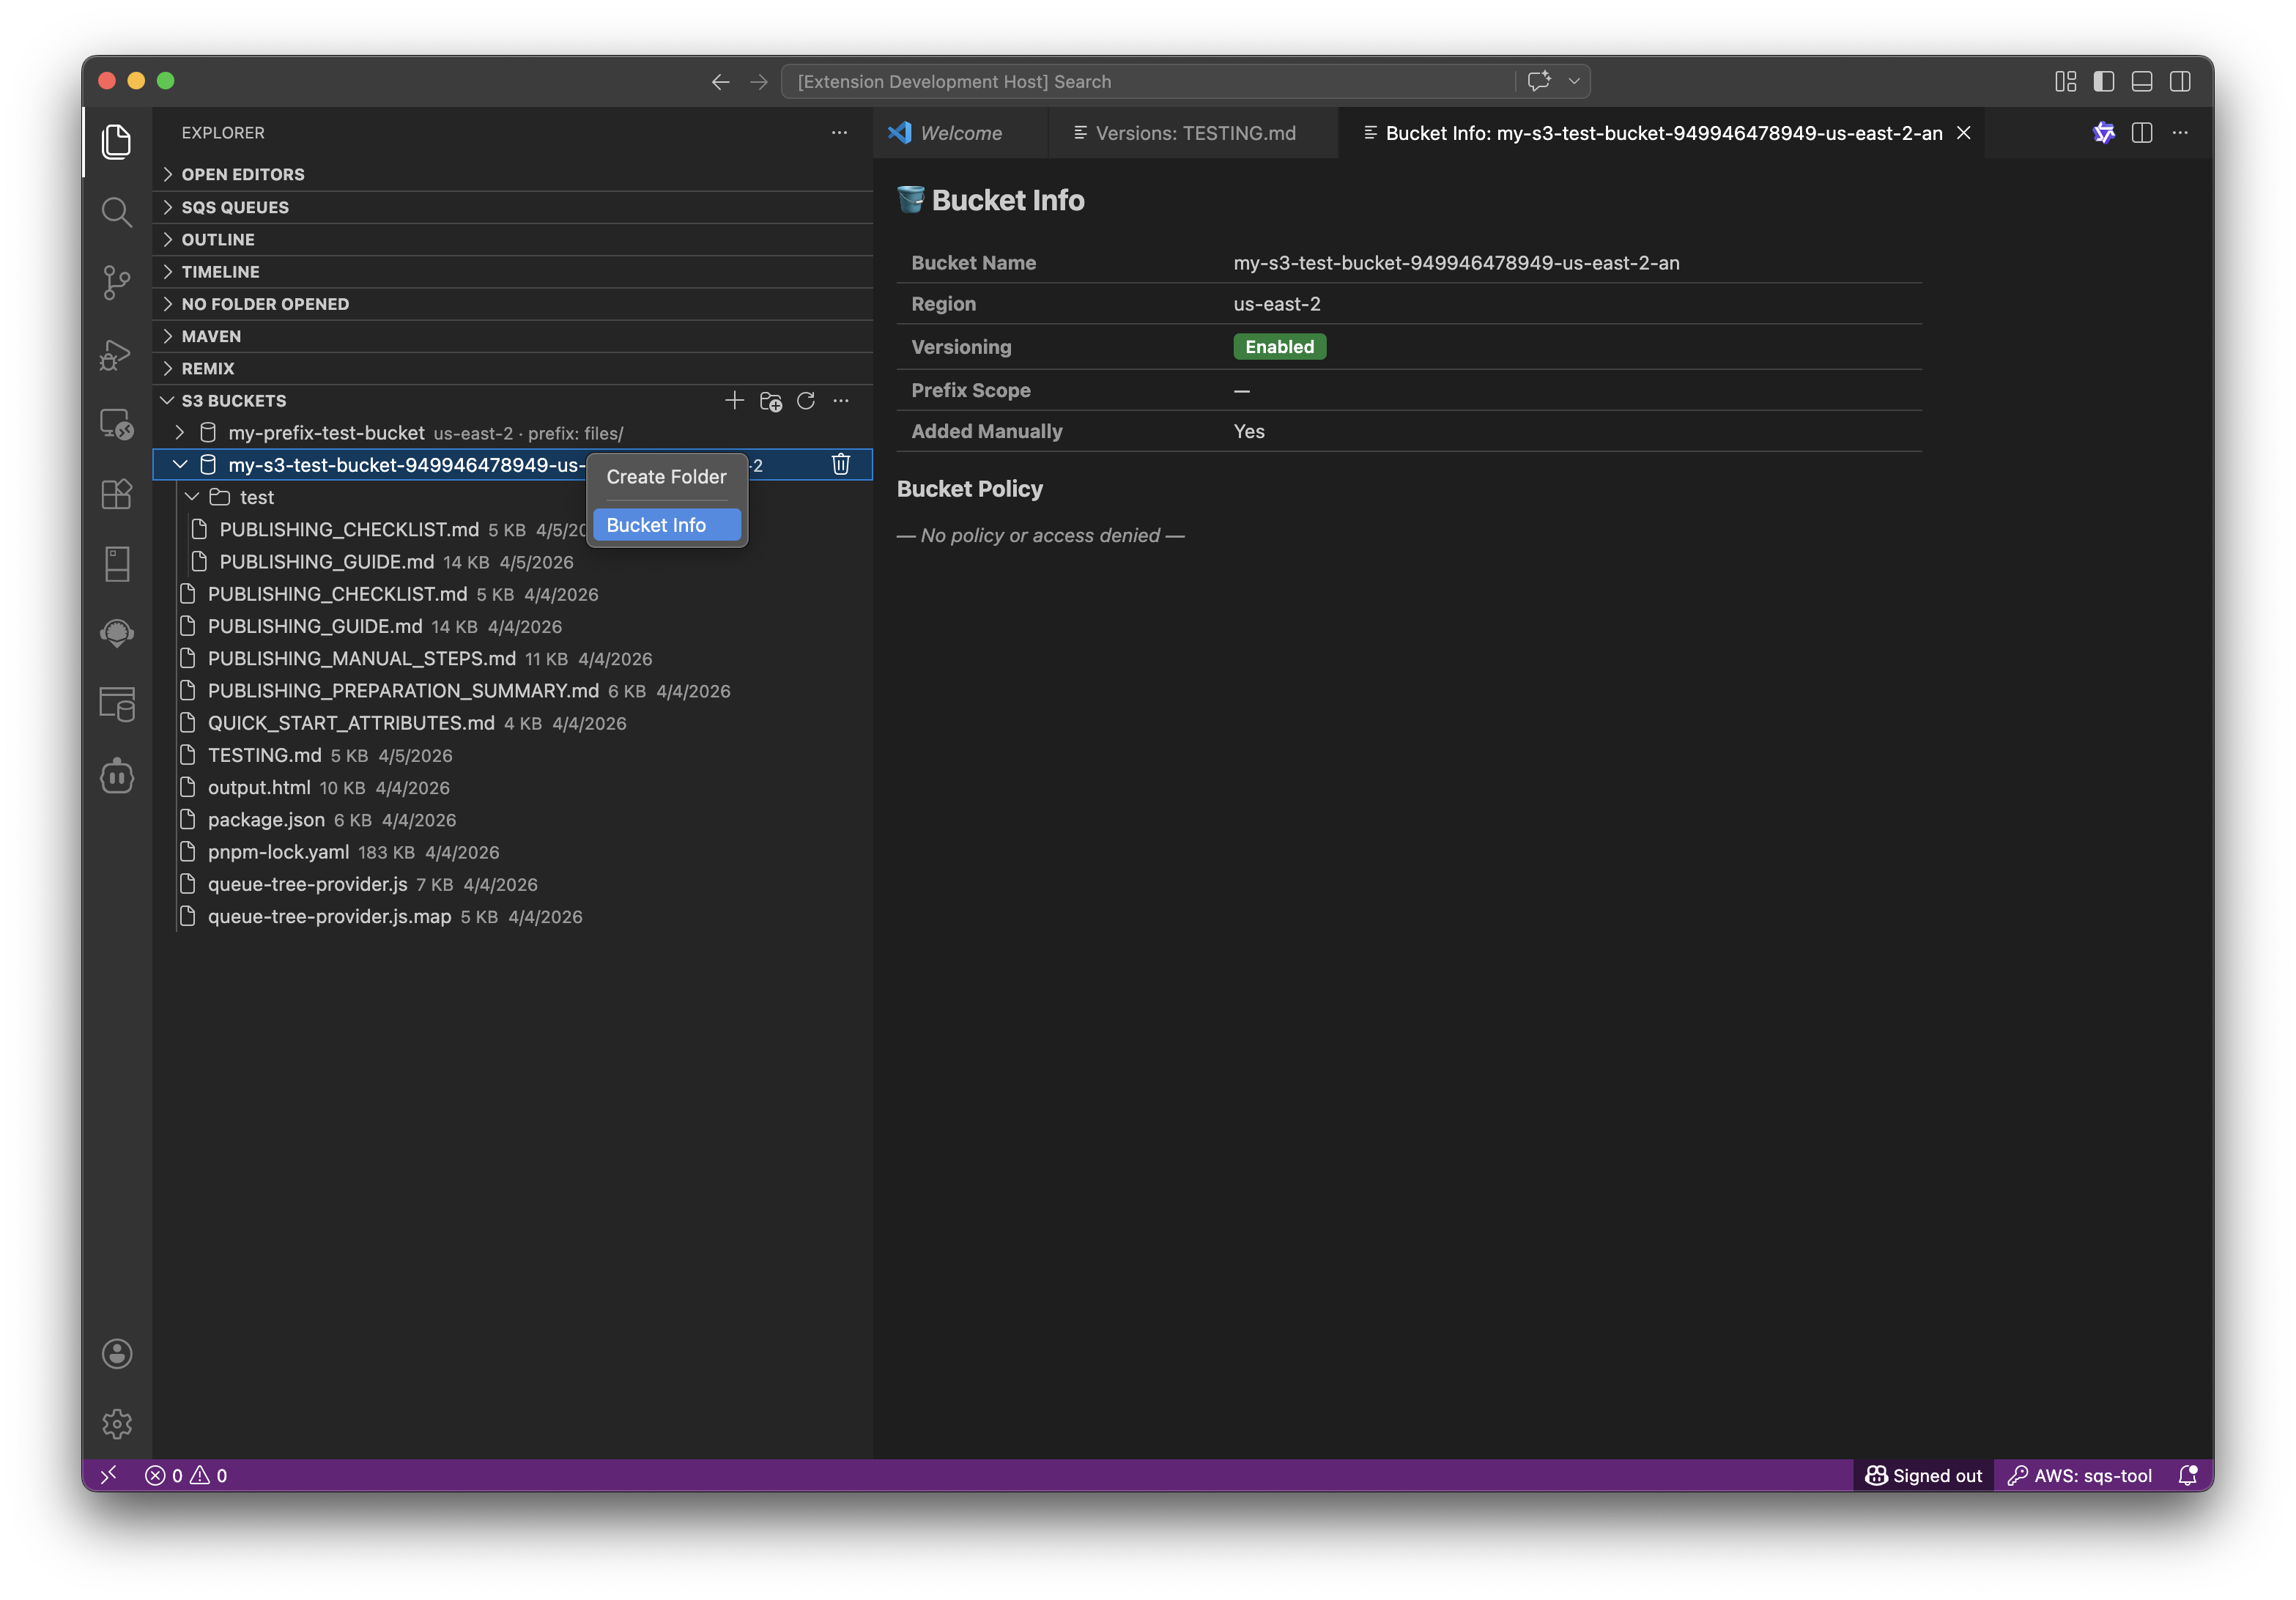Click the command center search field
Viewport: 2296px width, 1600px height.
[x=1149, y=82]
